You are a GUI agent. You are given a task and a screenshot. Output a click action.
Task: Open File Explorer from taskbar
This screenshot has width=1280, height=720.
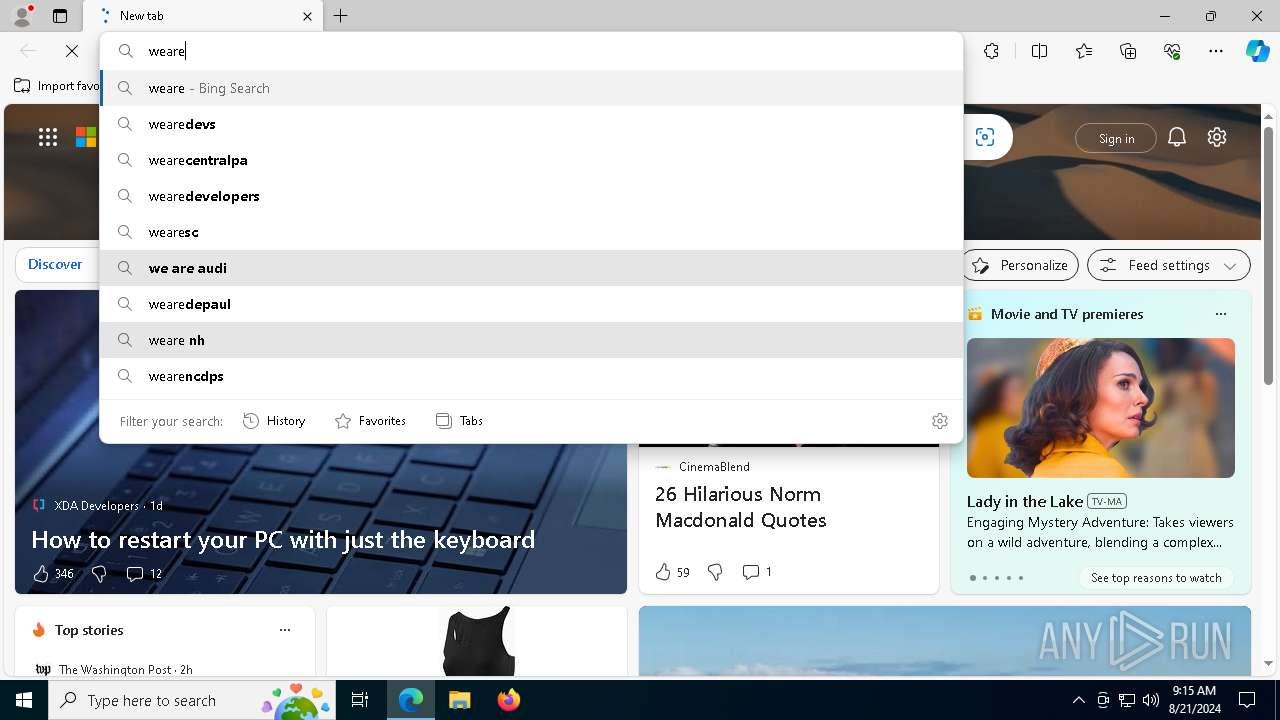(x=459, y=700)
